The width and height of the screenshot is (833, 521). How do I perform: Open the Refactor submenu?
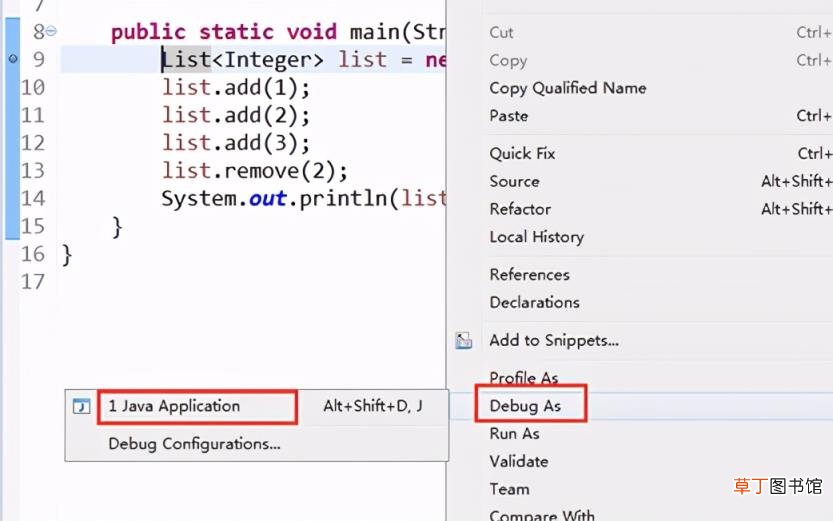520,209
